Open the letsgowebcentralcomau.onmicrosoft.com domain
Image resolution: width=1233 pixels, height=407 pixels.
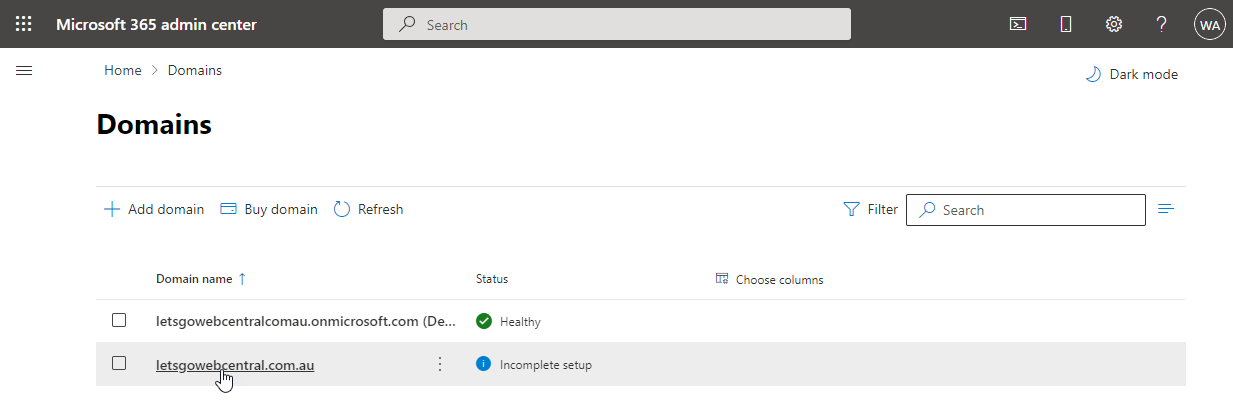307,321
